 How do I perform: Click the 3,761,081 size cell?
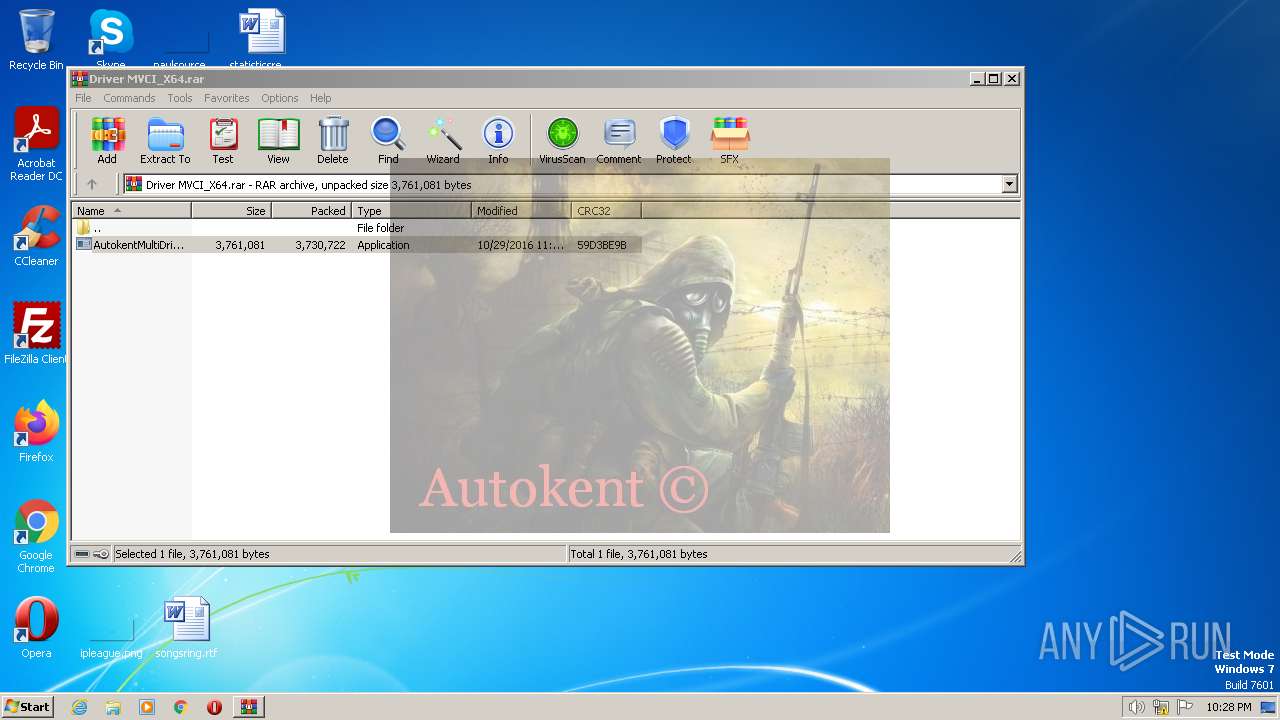tap(240, 245)
